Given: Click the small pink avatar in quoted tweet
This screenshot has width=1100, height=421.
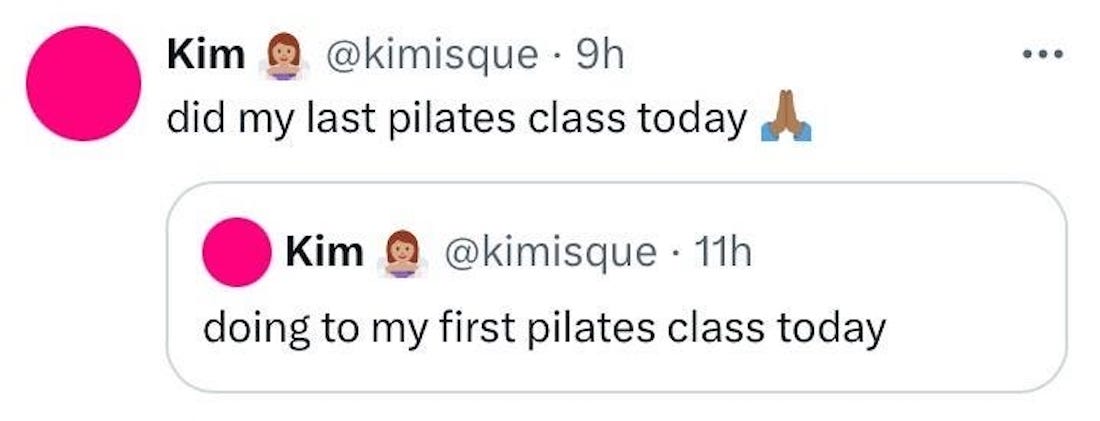Looking at the screenshot, I should (237, 252).
